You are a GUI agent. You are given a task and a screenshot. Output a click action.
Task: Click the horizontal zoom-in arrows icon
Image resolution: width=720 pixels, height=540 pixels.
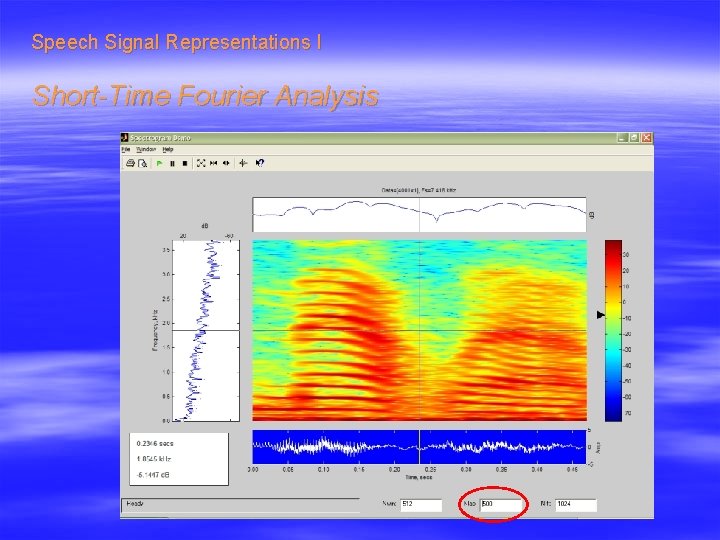tap(214, 163)
